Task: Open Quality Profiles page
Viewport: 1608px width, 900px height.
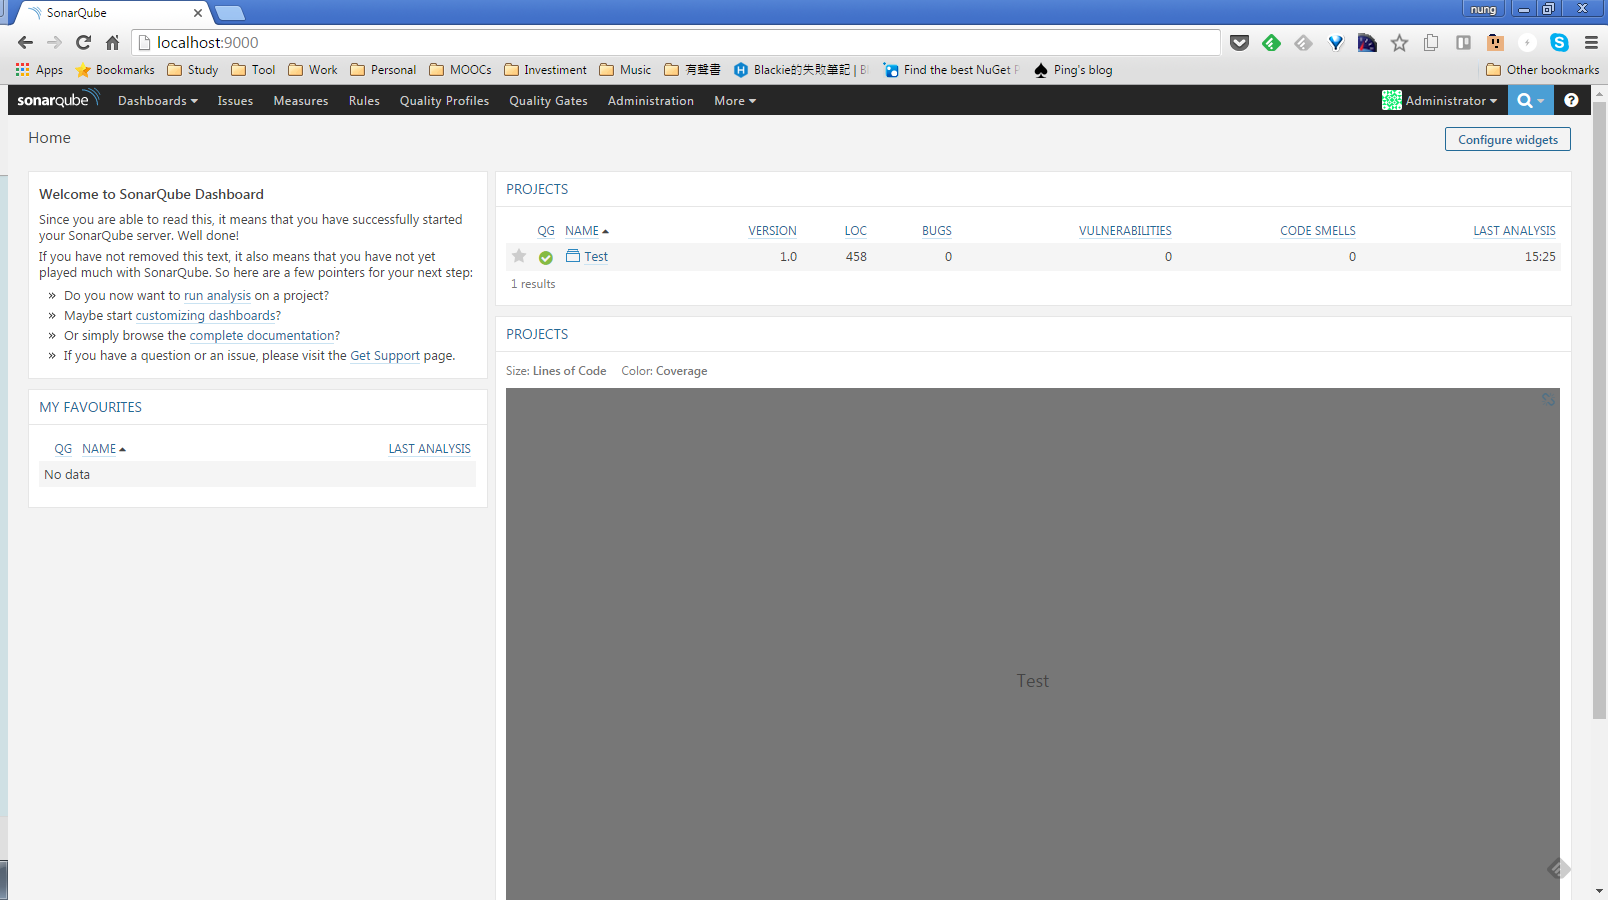Action: pos(444,101)
